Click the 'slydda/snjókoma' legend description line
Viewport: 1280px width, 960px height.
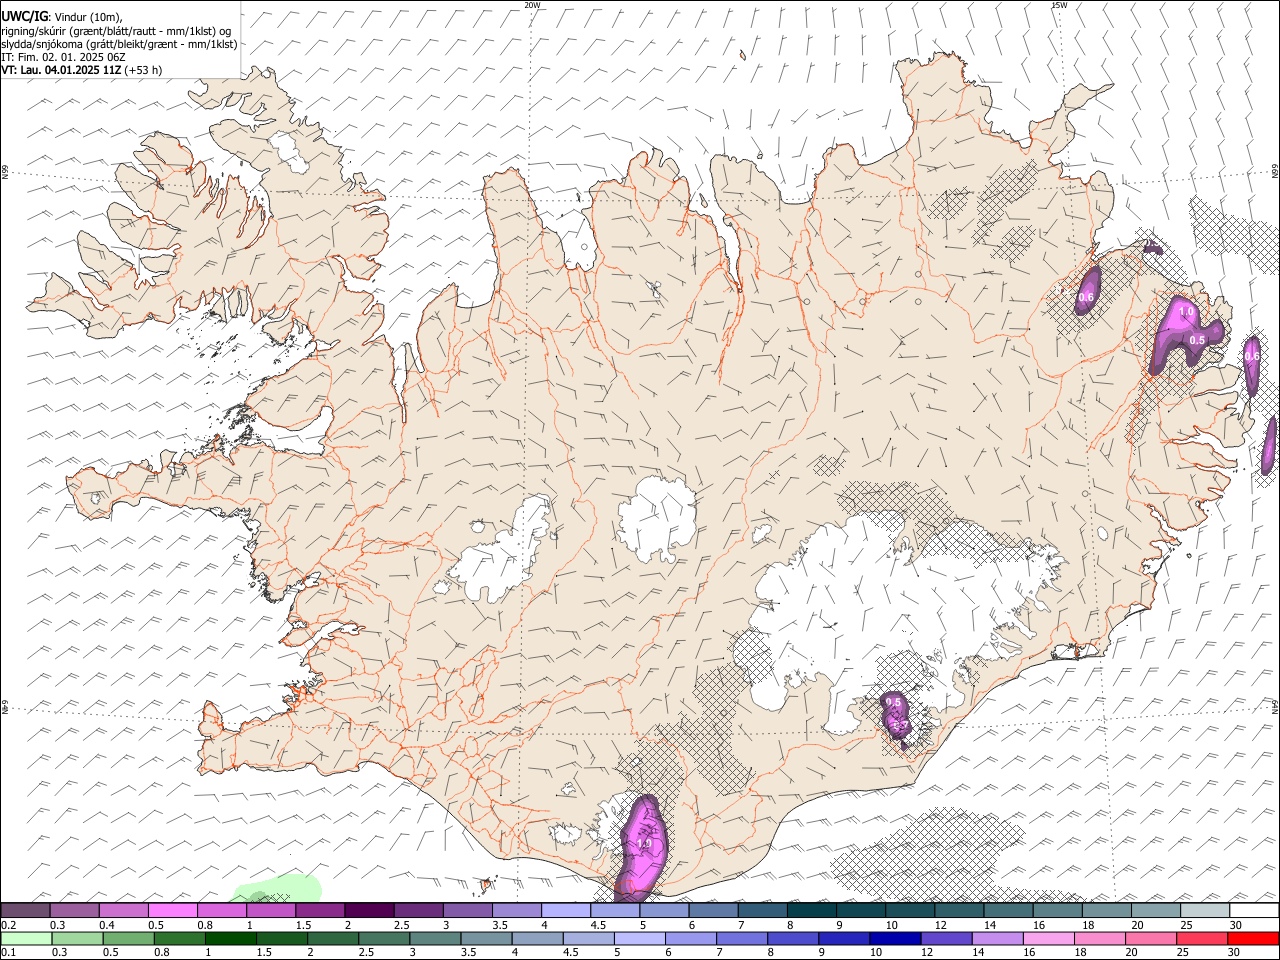point(119,44)
